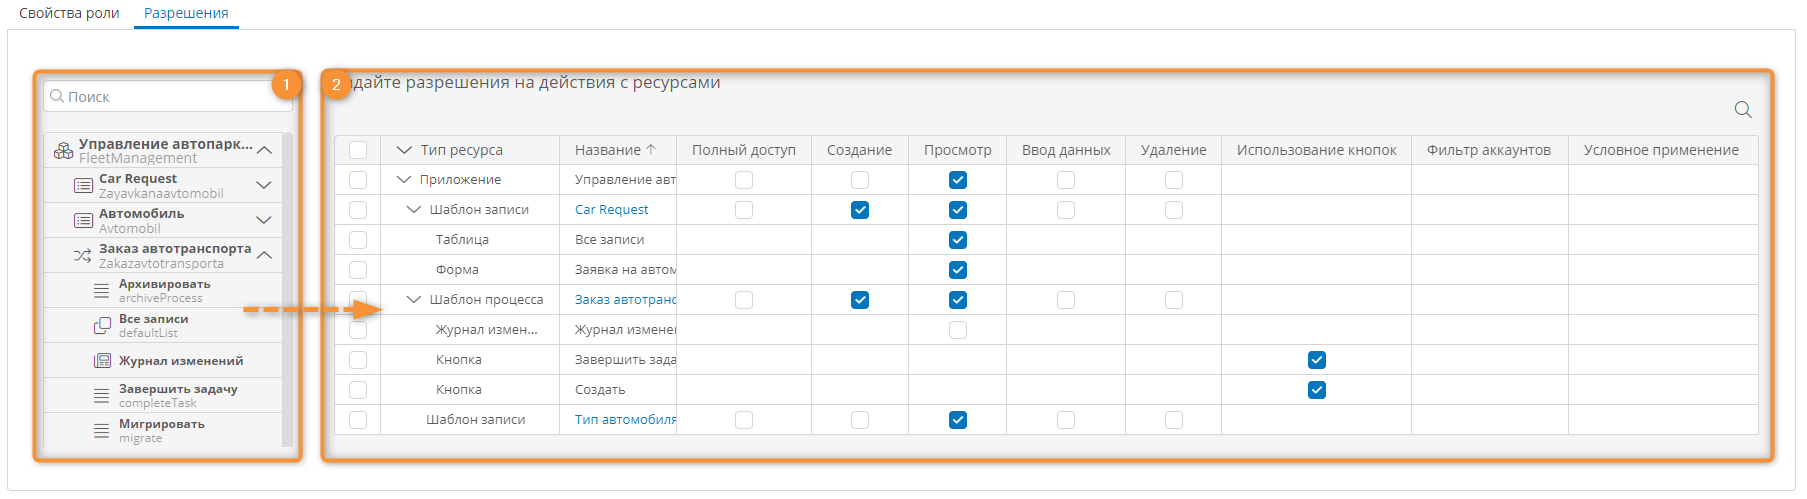This screenshot has height=499, width=1807.
Task: Click the FleetManagement application cubes icon
Action: (63, 151)
